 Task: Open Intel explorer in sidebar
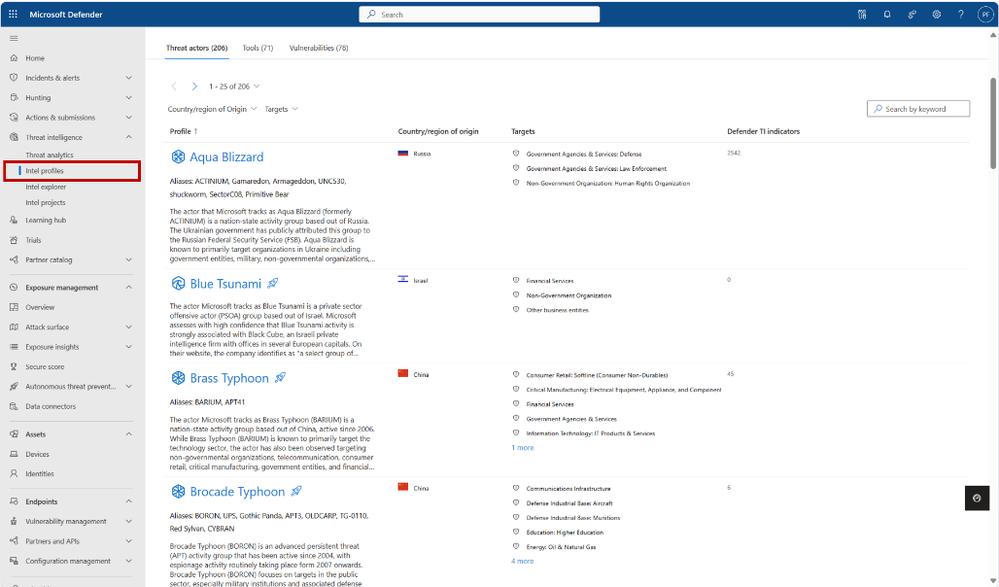point(46,187)
